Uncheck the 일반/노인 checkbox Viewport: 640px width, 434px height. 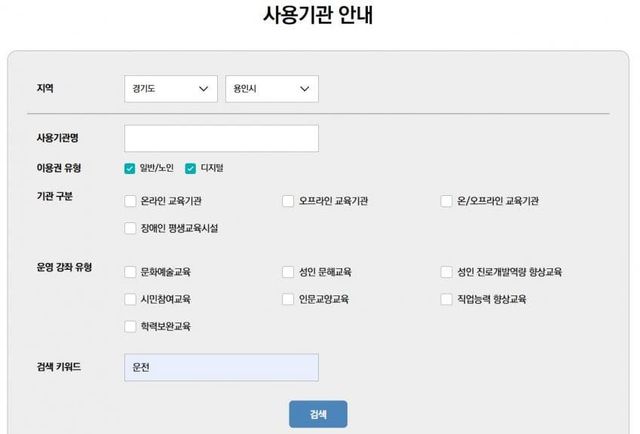(130, 168)
